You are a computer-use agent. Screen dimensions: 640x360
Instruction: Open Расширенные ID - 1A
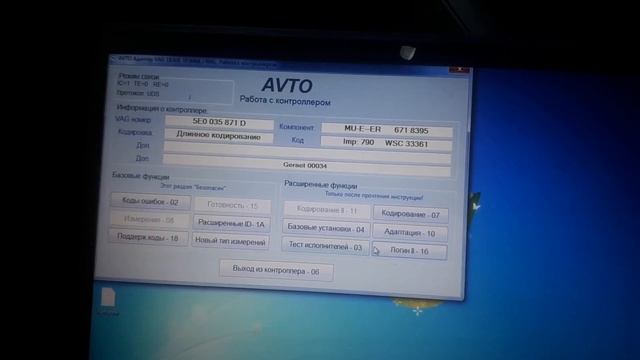click(x=231, y=223)
